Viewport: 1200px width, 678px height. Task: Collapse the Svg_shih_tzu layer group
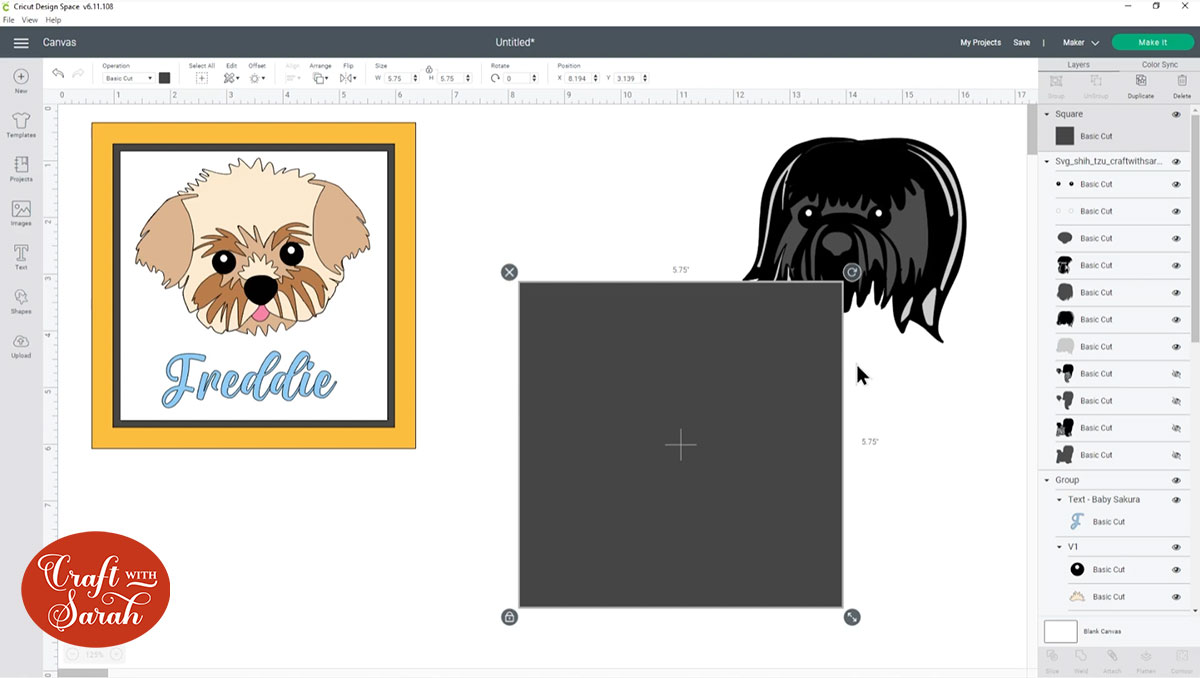click(x=1047, y=160)
